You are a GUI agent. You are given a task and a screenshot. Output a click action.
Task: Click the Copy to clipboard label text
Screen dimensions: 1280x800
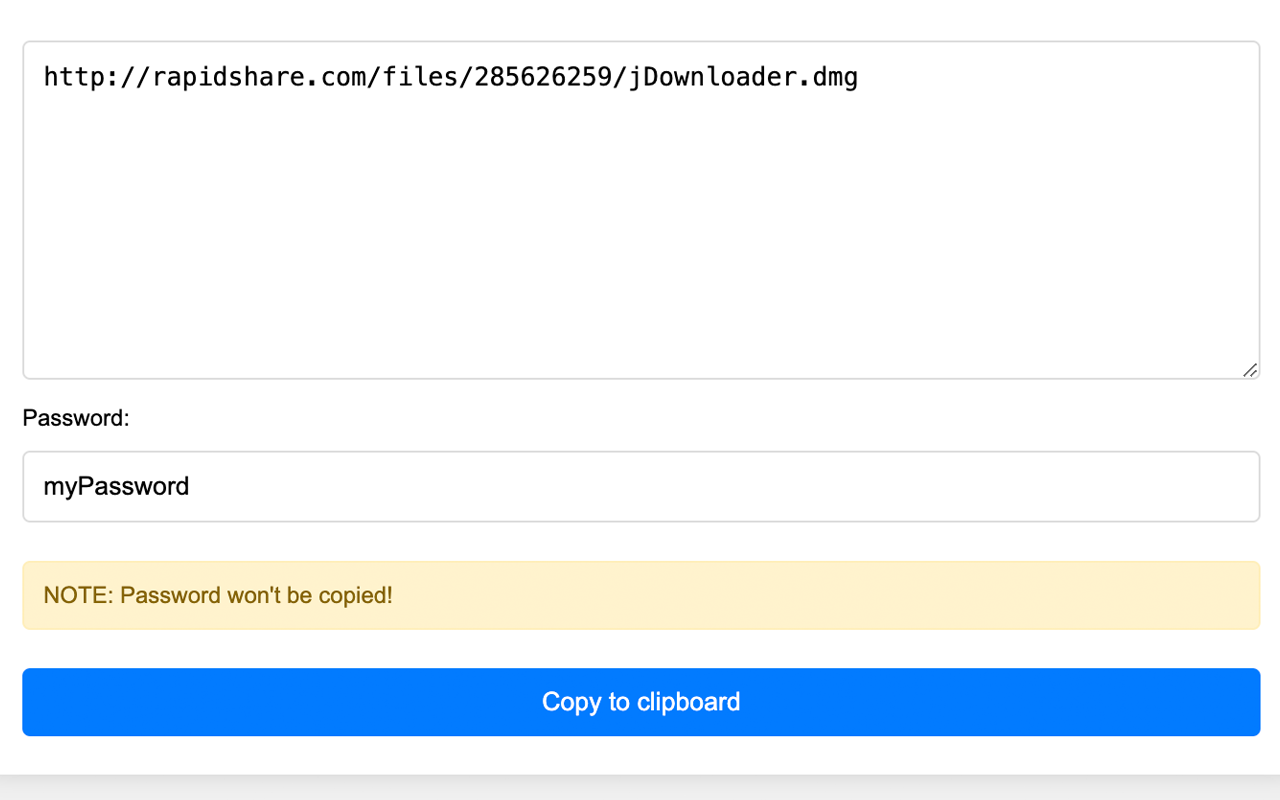point(640,701)
